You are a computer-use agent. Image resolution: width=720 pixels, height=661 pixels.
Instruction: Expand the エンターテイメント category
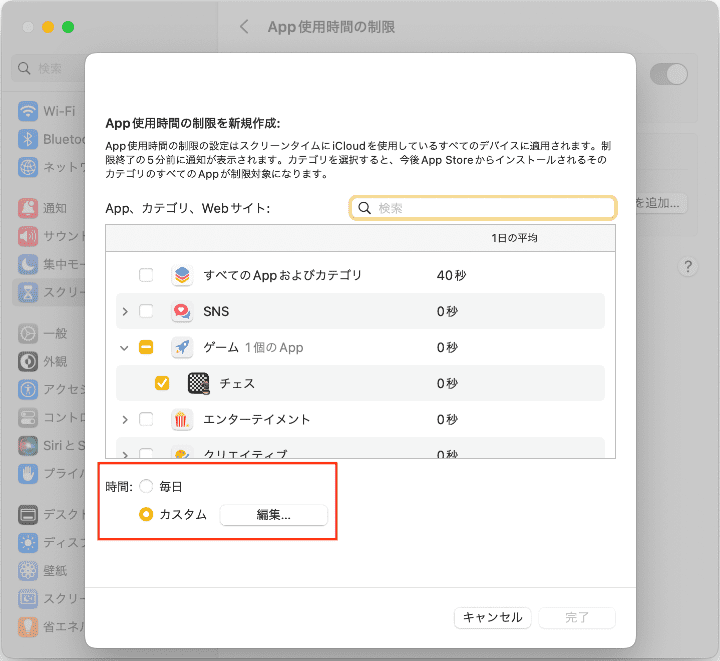125,419
